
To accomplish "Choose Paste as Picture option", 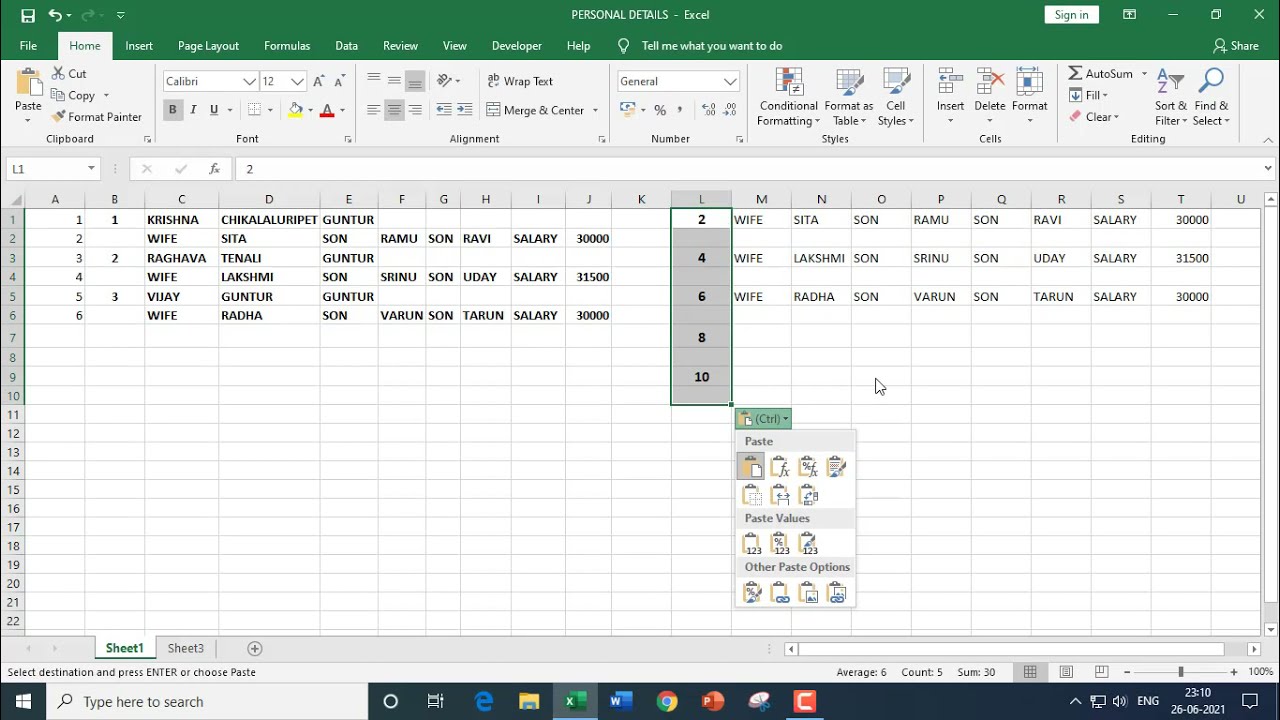I will tap(808, 592).
